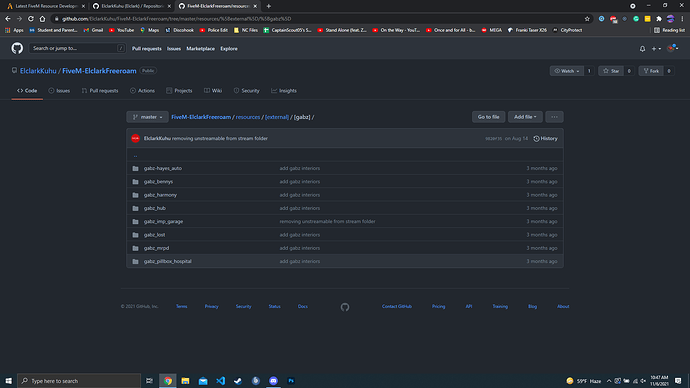
Task: Open File Explorer from the taskbar
Action: click(185, 381)
